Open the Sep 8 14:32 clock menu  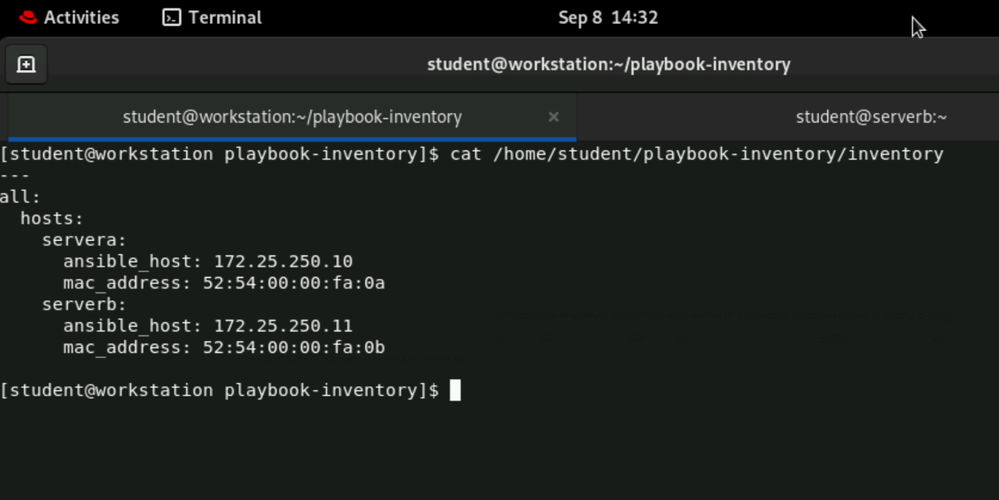pyautogui.click(x=607, y=17)
